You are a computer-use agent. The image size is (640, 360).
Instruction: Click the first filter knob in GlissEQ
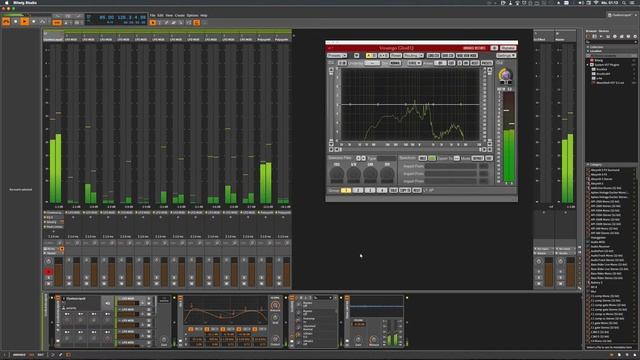(337, 174)
